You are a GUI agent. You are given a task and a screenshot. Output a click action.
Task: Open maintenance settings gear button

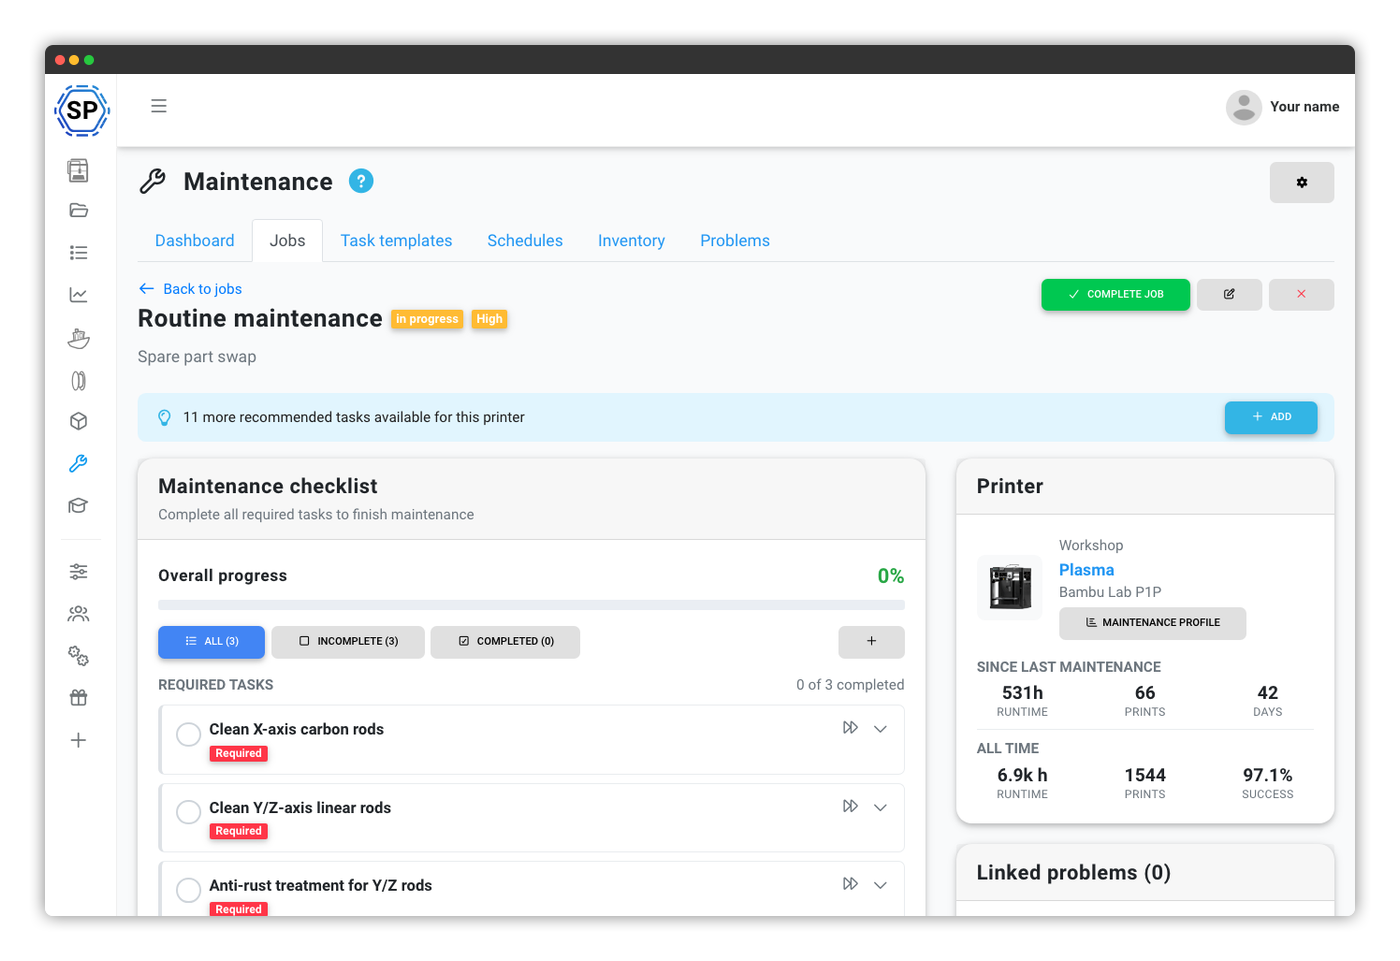(x=1301, y=182)
